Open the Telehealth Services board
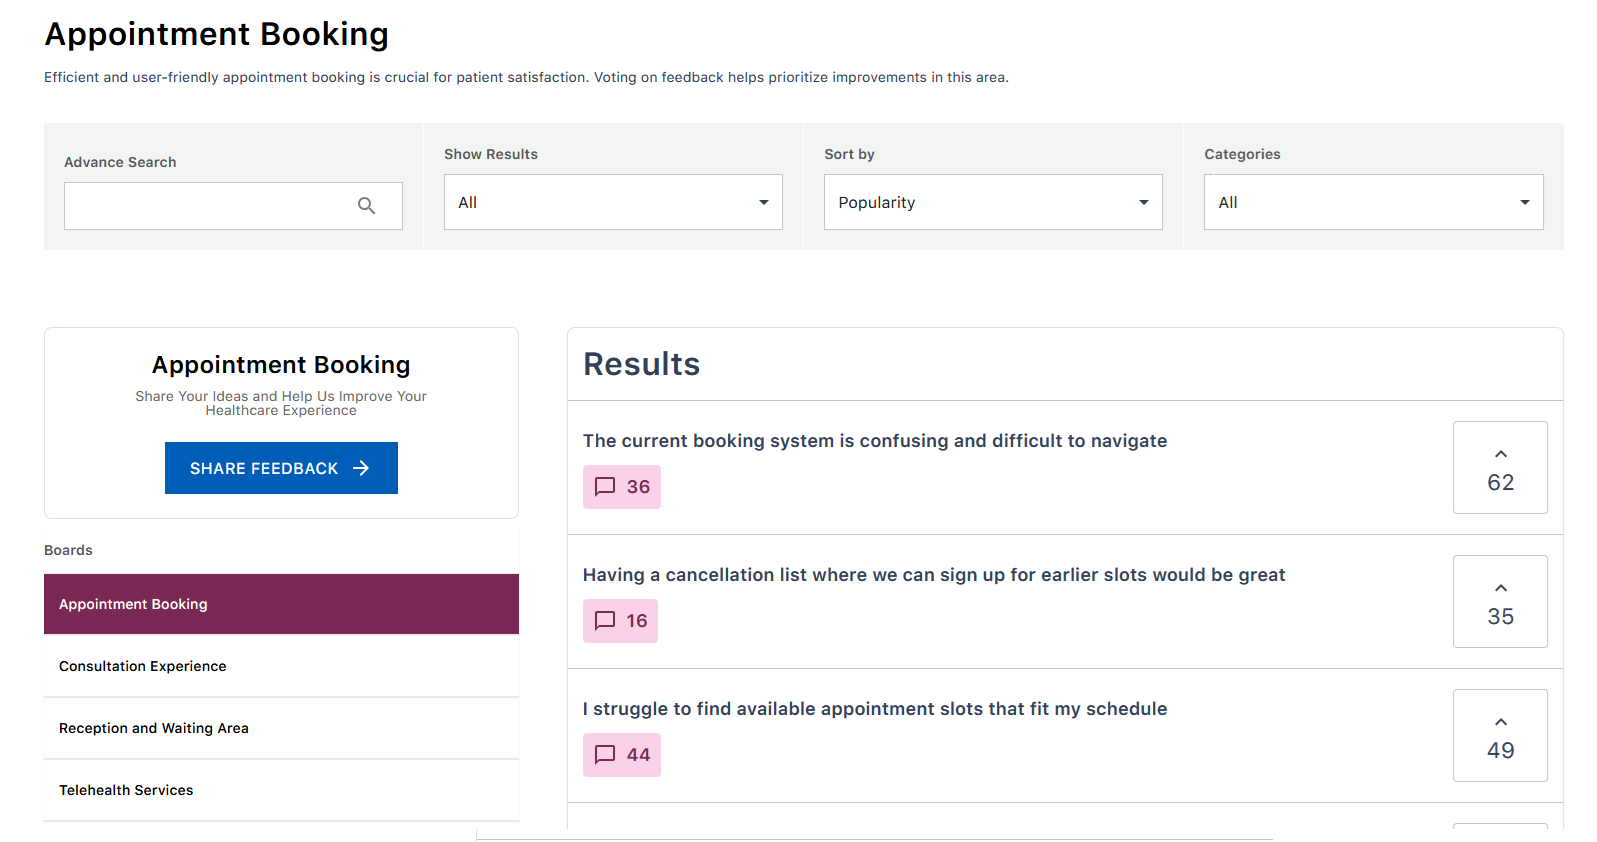The width and height of the screenshot is (1597, 842). point(281,790)
